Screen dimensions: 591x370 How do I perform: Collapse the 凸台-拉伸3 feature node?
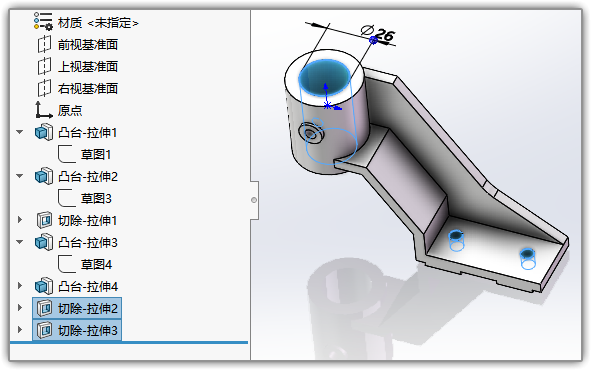(20, 242)
